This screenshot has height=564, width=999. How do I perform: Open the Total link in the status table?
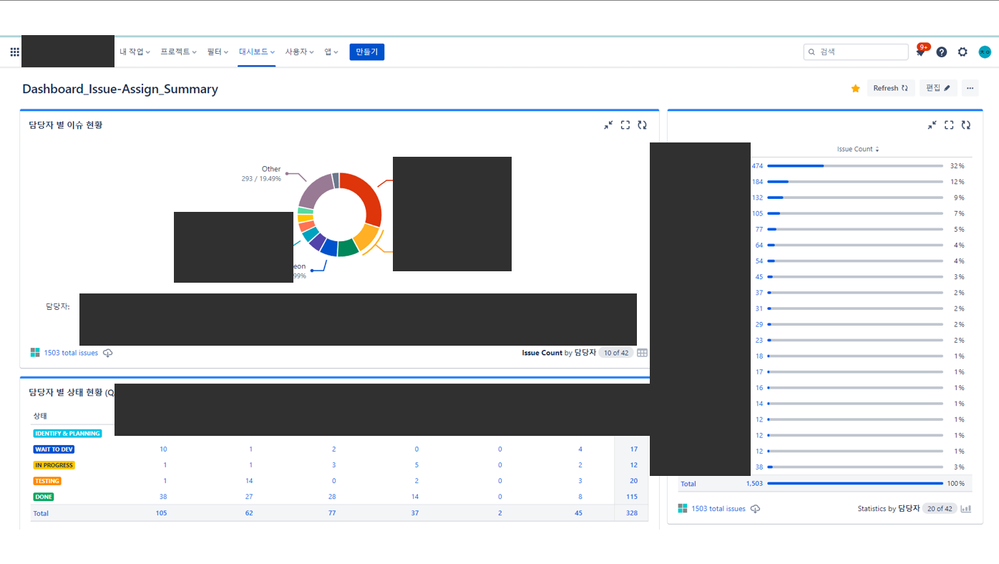point(41,514)
